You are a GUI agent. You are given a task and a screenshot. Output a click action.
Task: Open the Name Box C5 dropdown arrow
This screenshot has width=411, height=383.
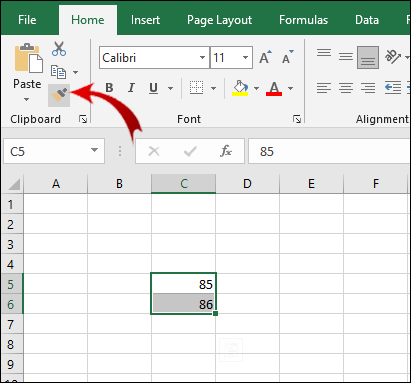pos(95,151)
